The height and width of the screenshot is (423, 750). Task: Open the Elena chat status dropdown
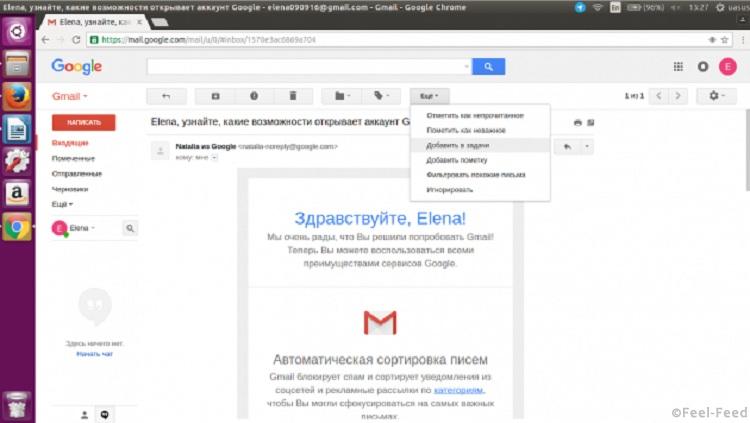tap(82, 228)
